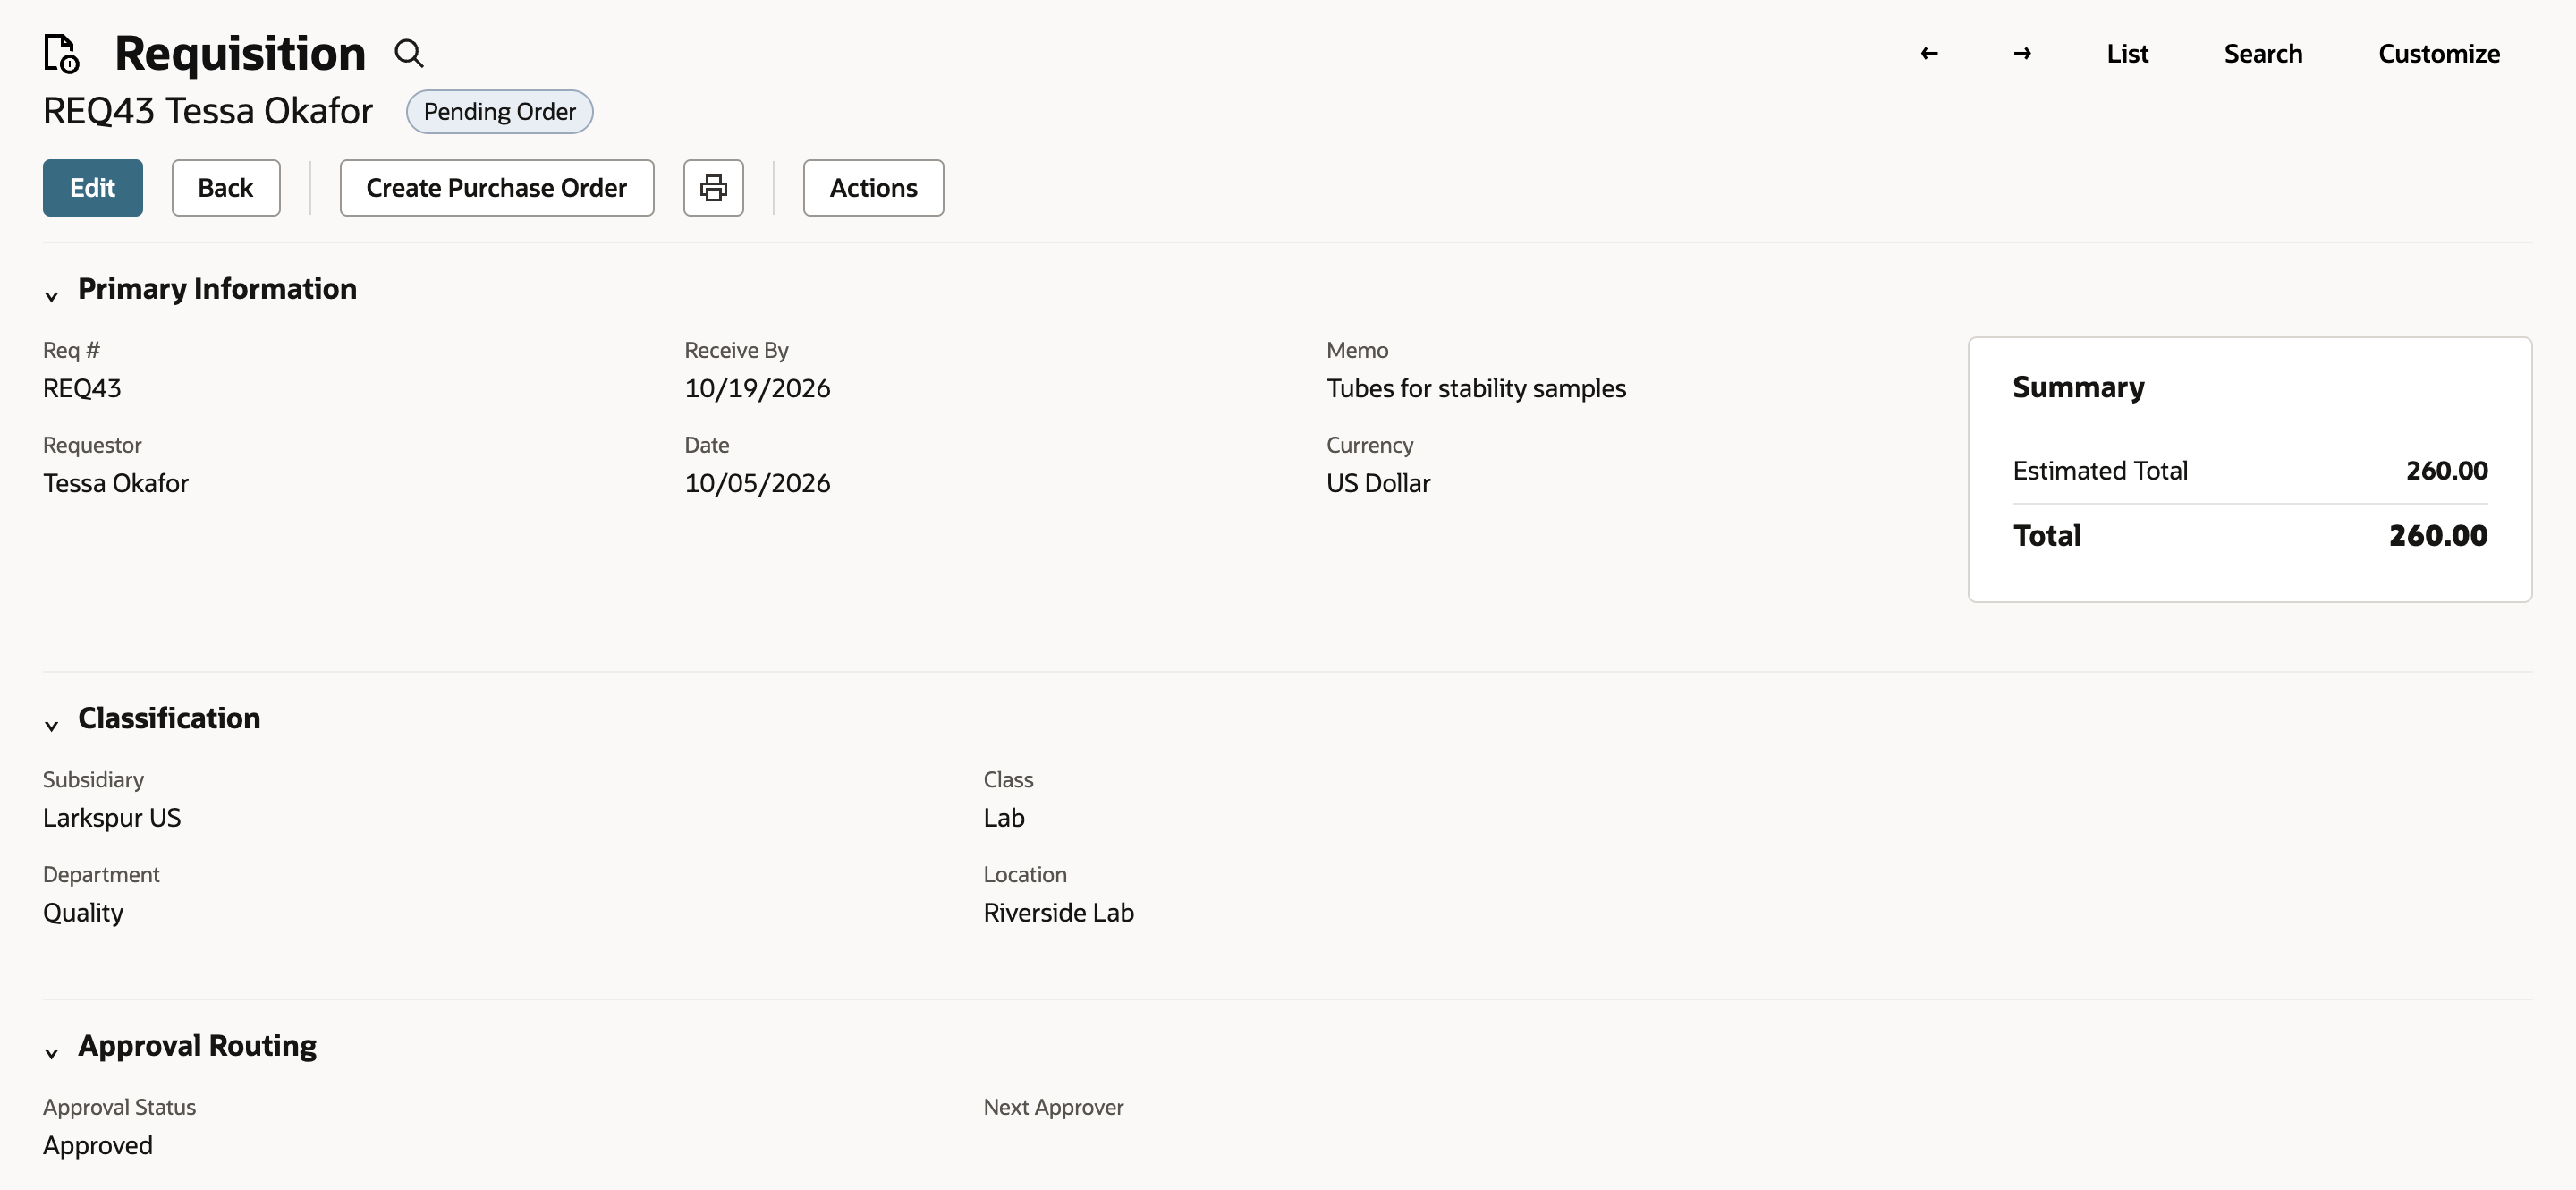
Task: Open the Search link in header
Action: pos(2263,53)
